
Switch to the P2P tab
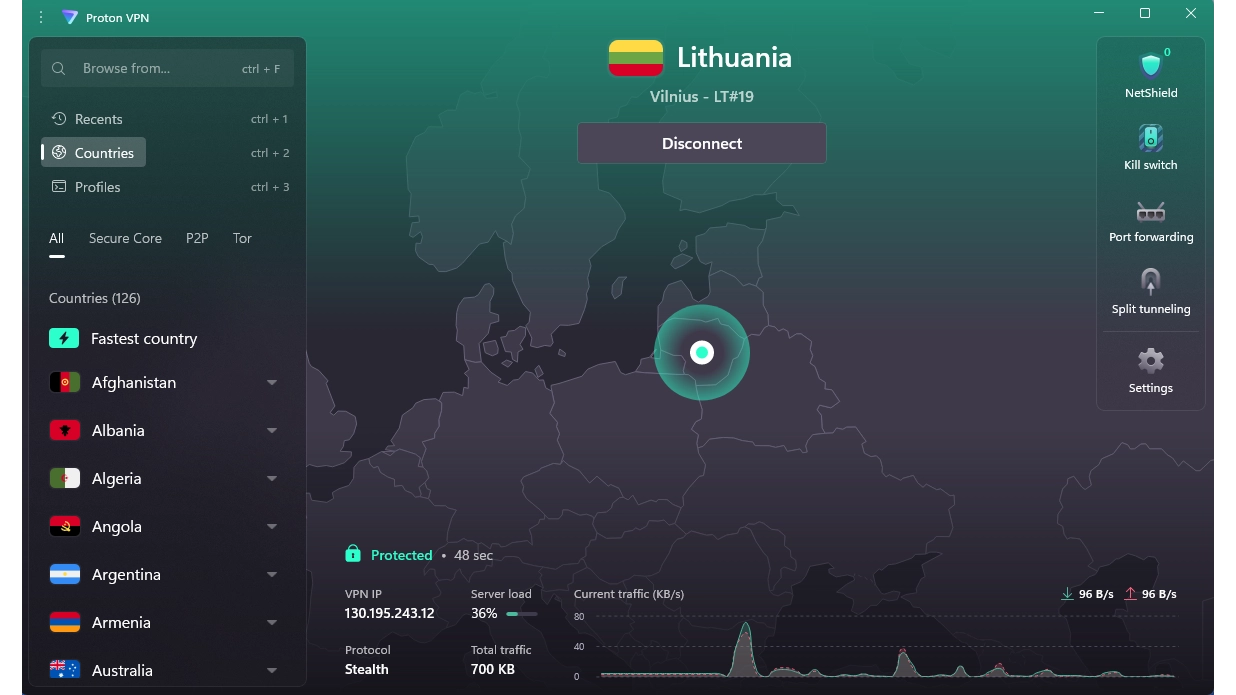point(197,239)
